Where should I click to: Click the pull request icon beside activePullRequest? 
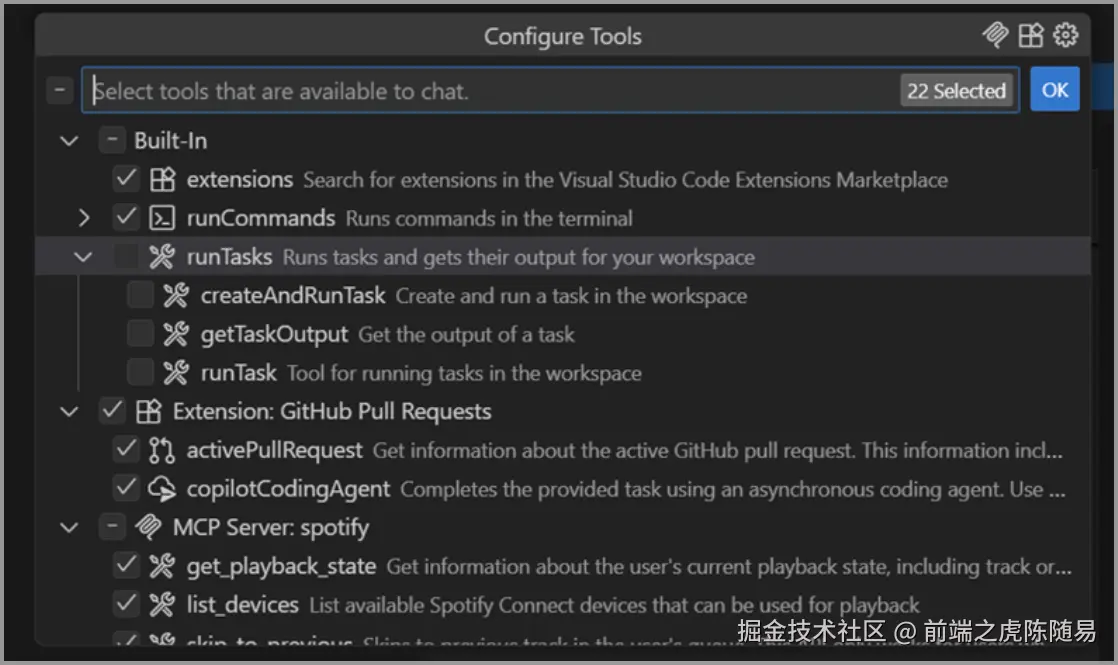[162, 450]
